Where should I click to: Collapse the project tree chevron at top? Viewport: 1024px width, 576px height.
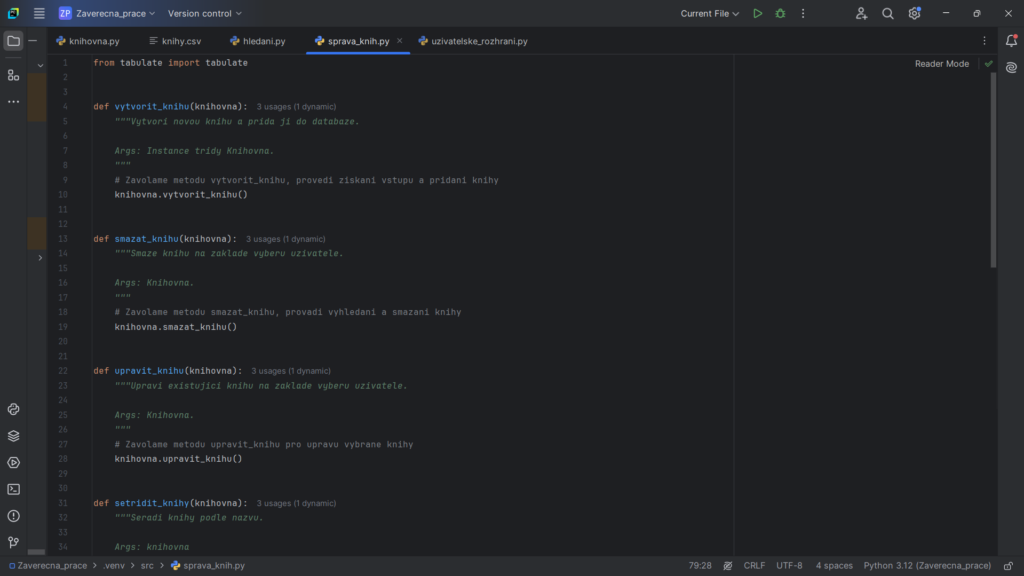click(x=40, y=65)
